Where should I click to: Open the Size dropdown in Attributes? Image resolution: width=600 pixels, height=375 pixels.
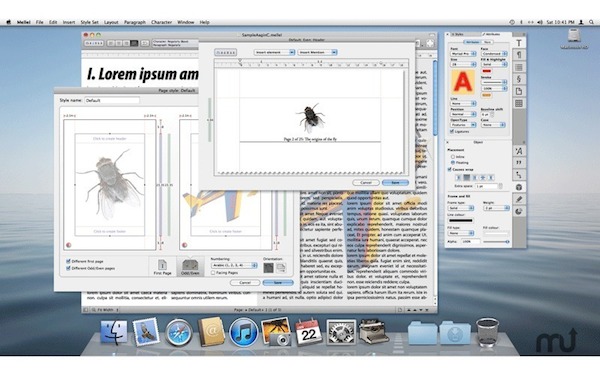[x=463, y=64]
